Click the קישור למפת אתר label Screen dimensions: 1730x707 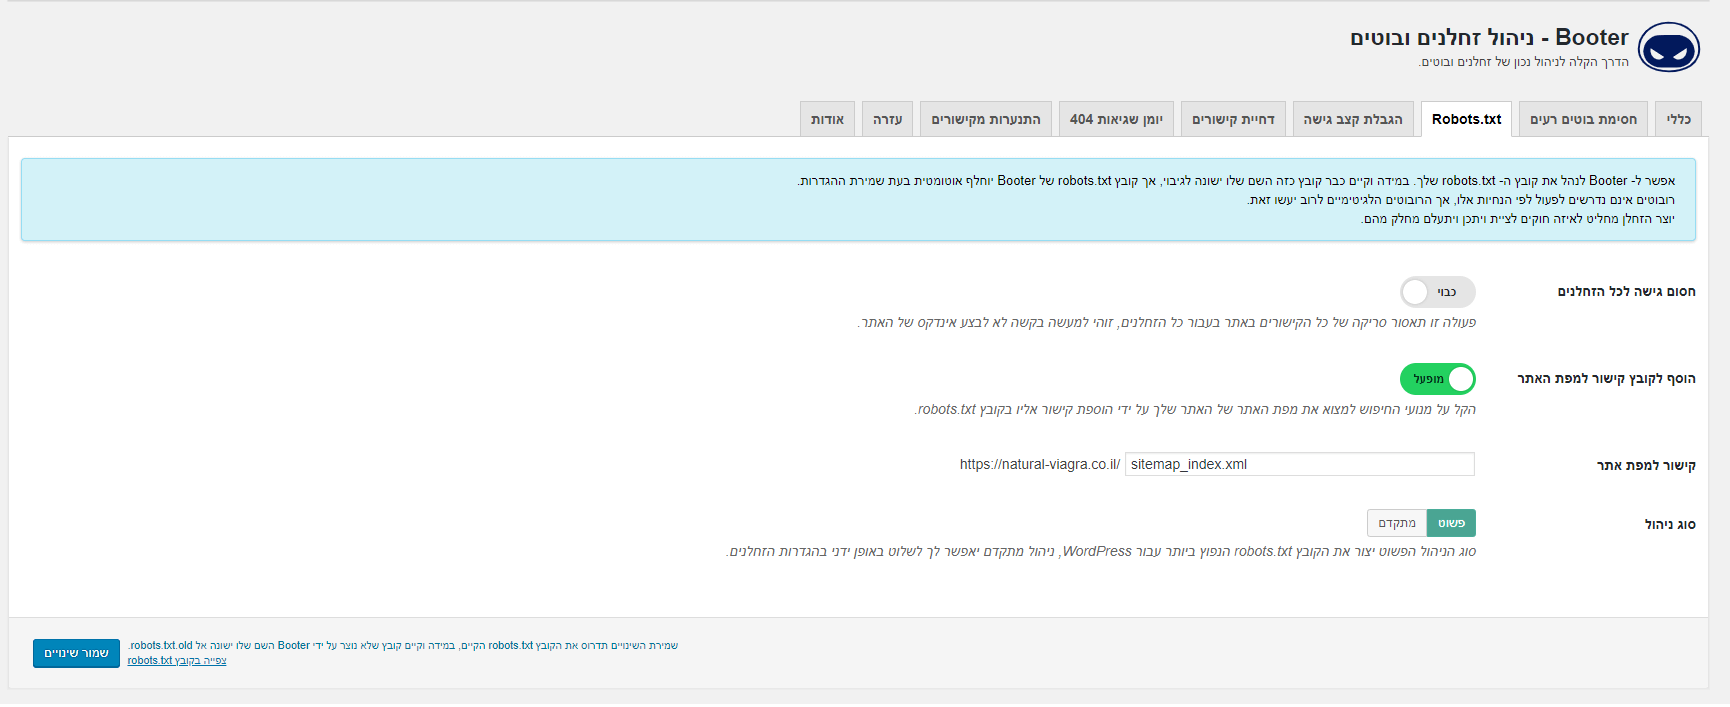pos(1646,465)
